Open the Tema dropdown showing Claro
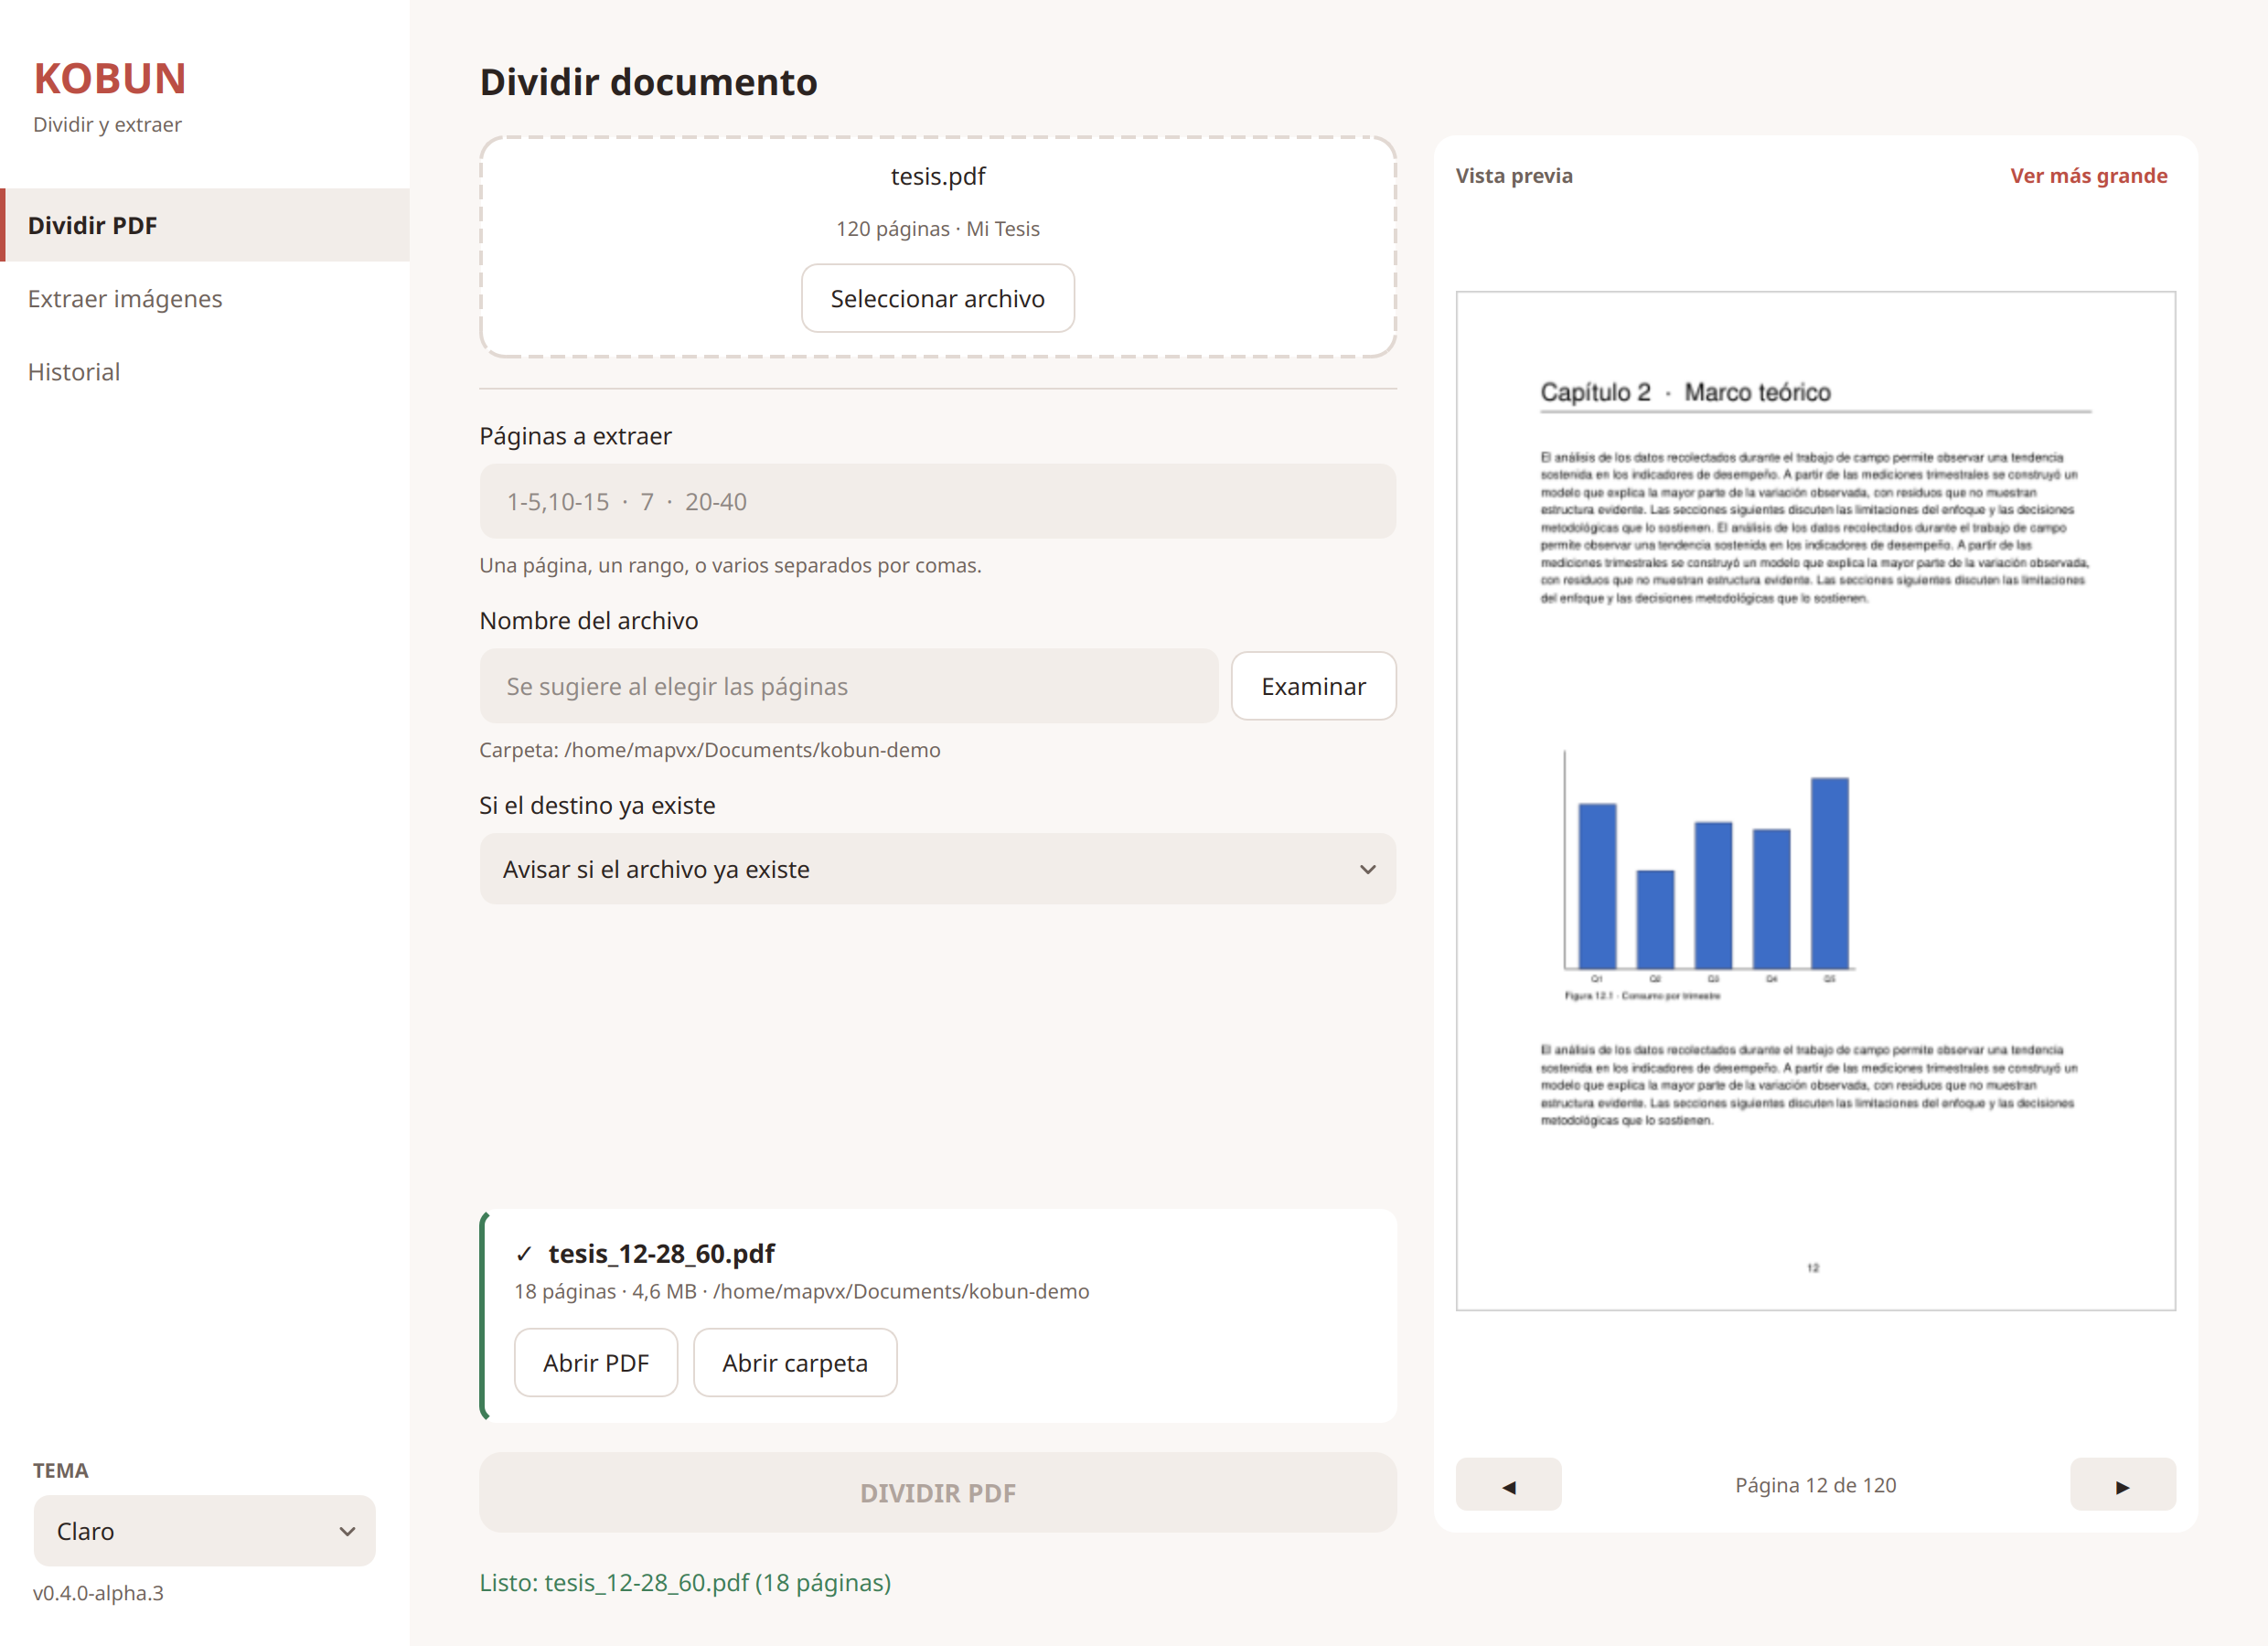 click(204, 1531)
